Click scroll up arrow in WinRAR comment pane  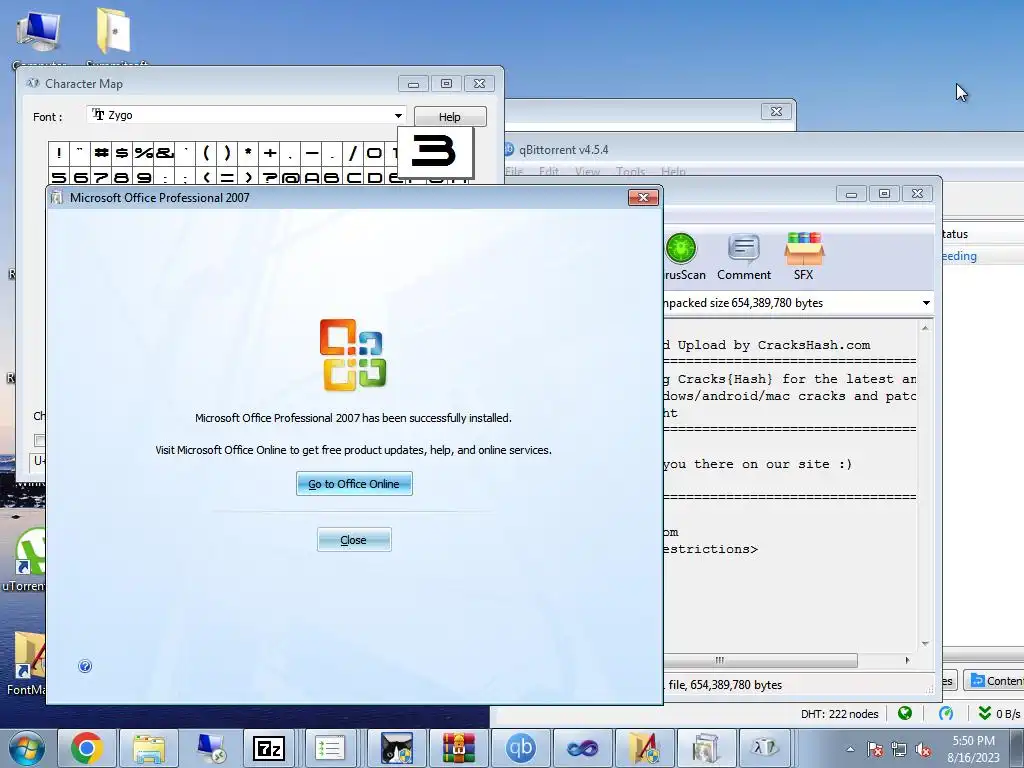coord(925,328)
